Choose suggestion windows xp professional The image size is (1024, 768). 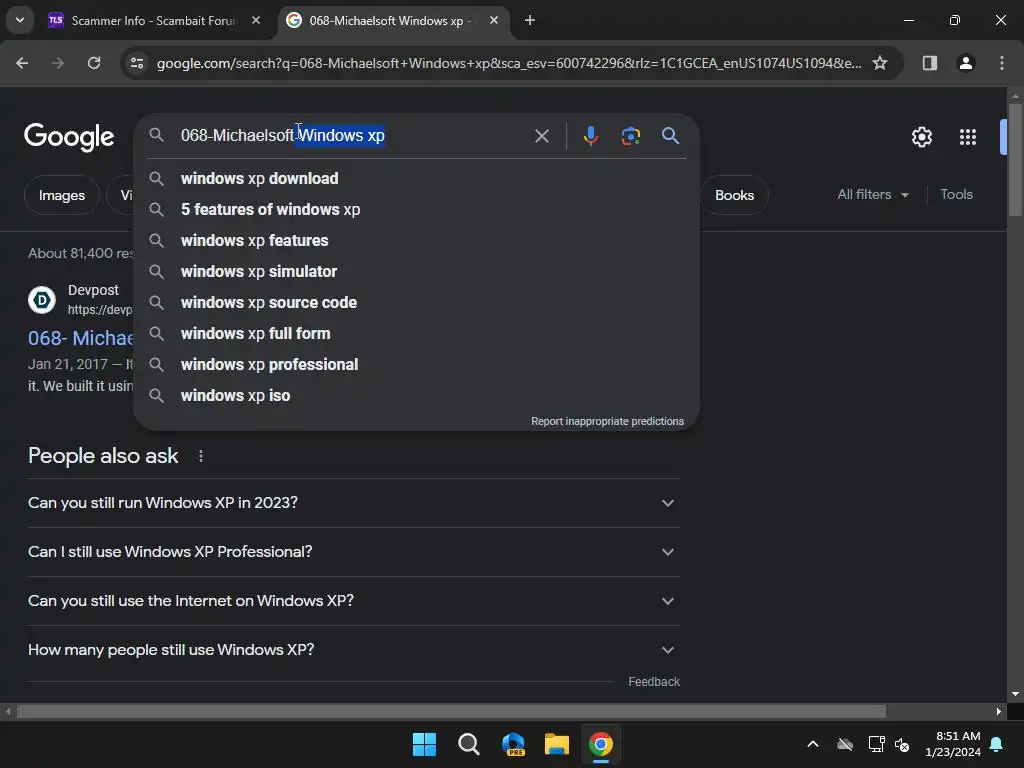[x=416, y=364]
